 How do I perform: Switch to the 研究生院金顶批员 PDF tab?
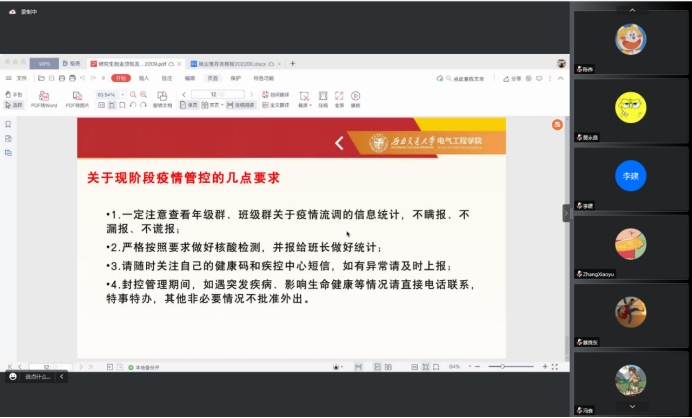(130, 63)
